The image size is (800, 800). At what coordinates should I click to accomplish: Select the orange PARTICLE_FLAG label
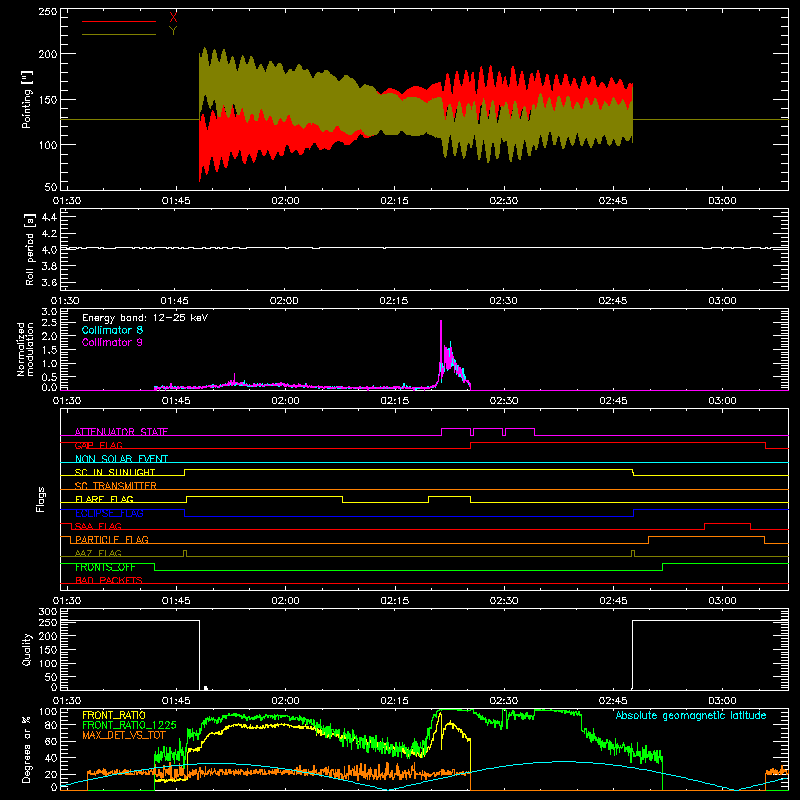pyautogui.click(x=112, y=539)
